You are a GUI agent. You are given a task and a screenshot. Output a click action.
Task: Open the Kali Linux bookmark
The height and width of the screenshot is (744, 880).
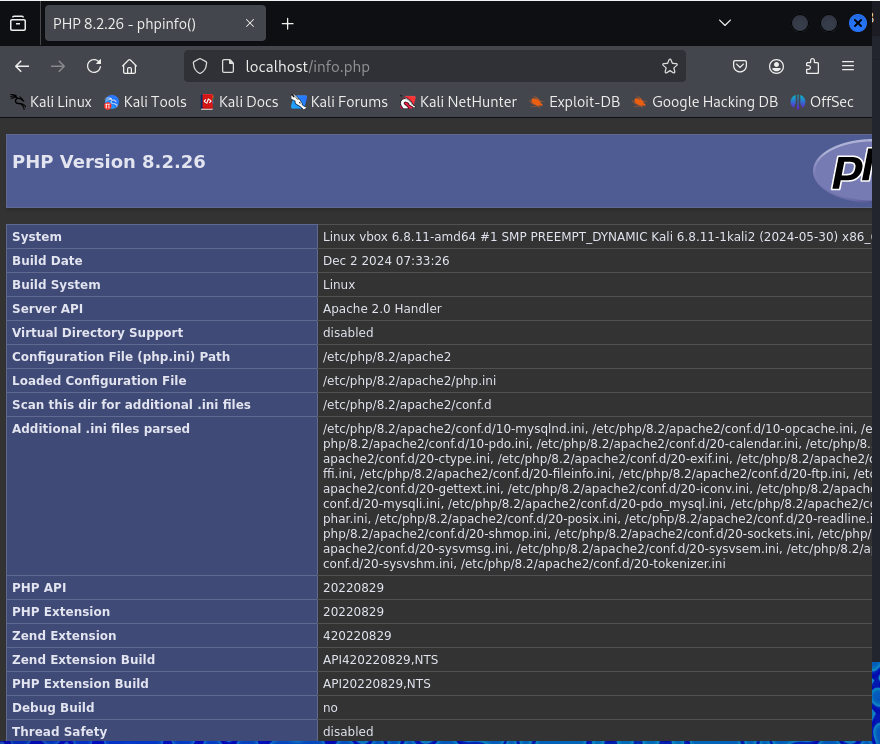(x=51, y=102)
